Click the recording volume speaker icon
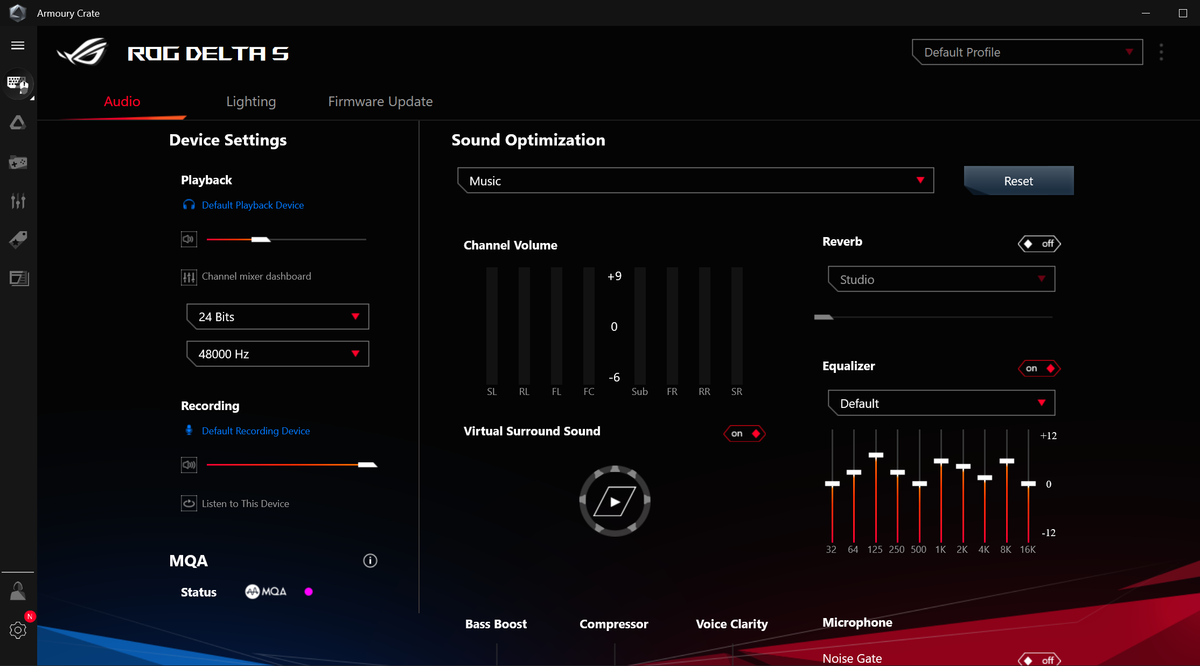 [x=189, y=464]
